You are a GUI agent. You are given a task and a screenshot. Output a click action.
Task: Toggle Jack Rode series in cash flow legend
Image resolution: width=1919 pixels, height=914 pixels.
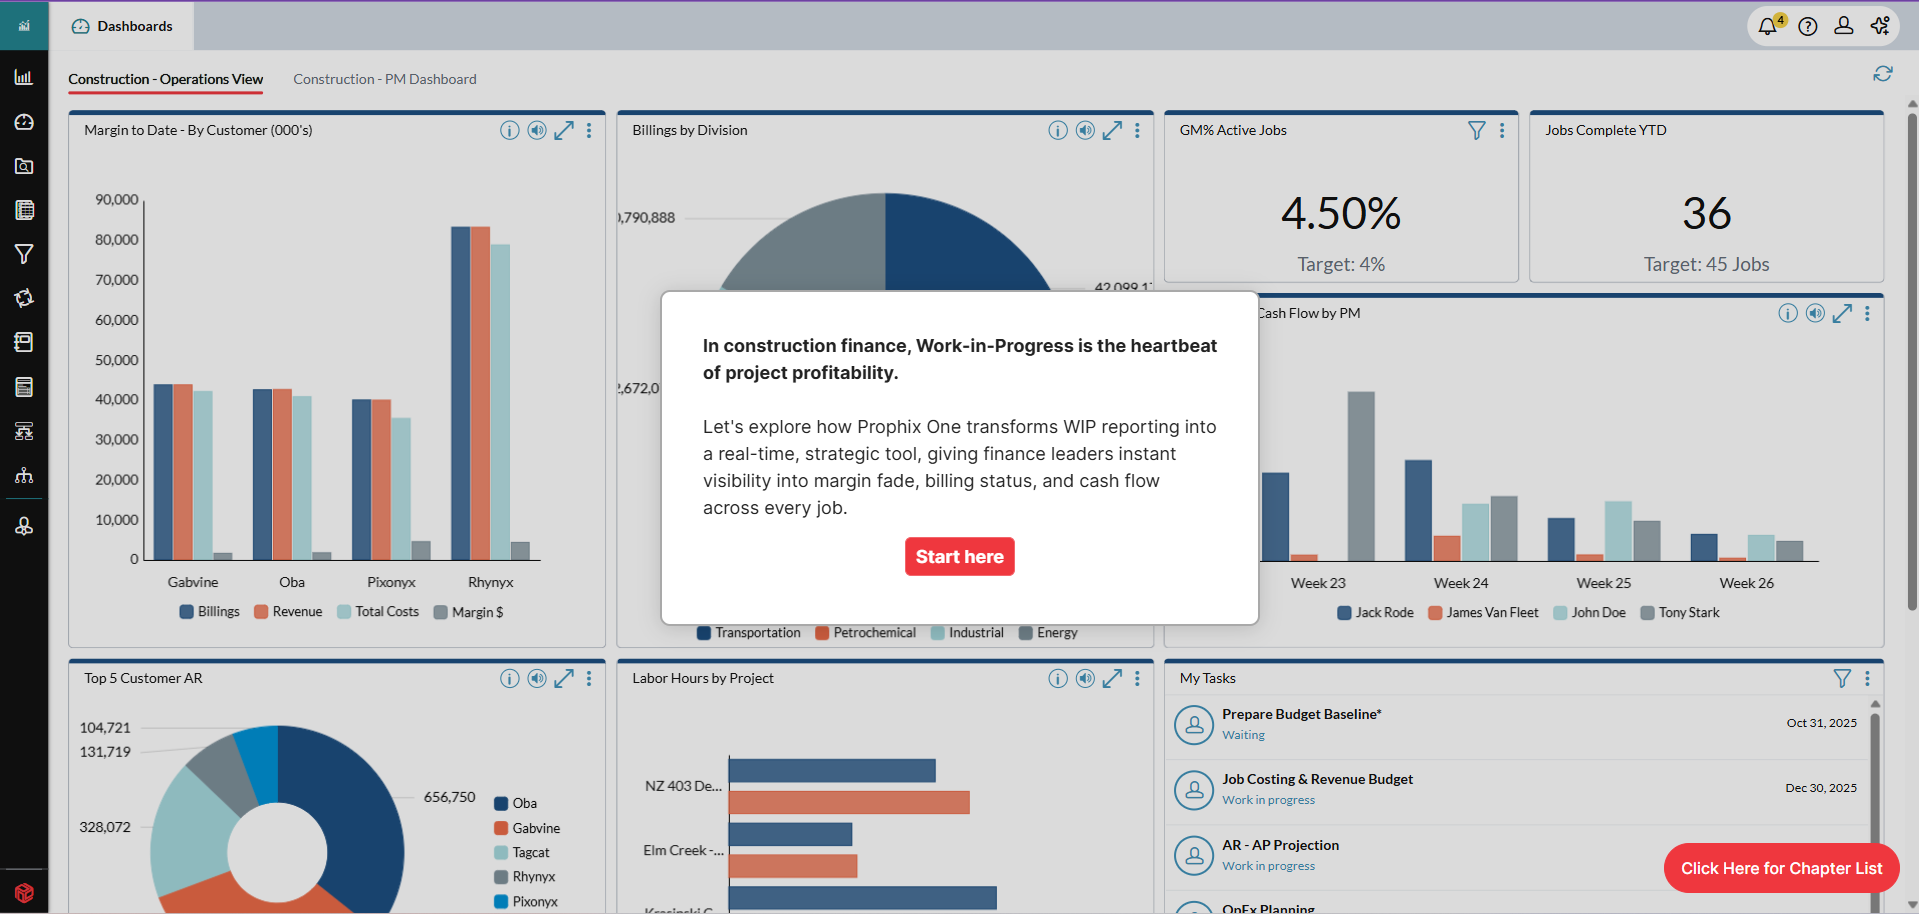point(1375,613)
